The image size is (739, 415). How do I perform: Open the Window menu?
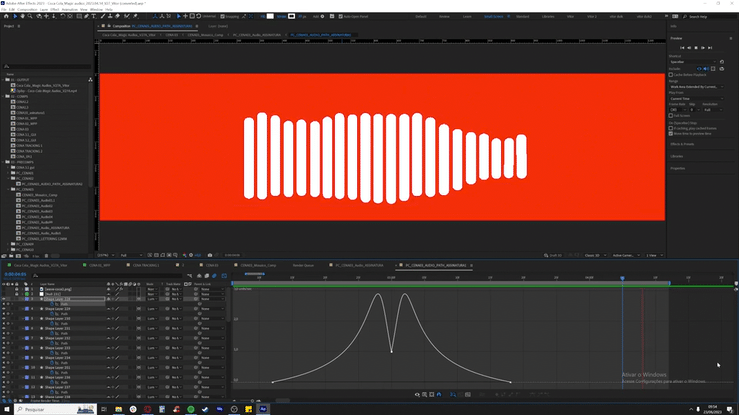click(x=96, y=9)
